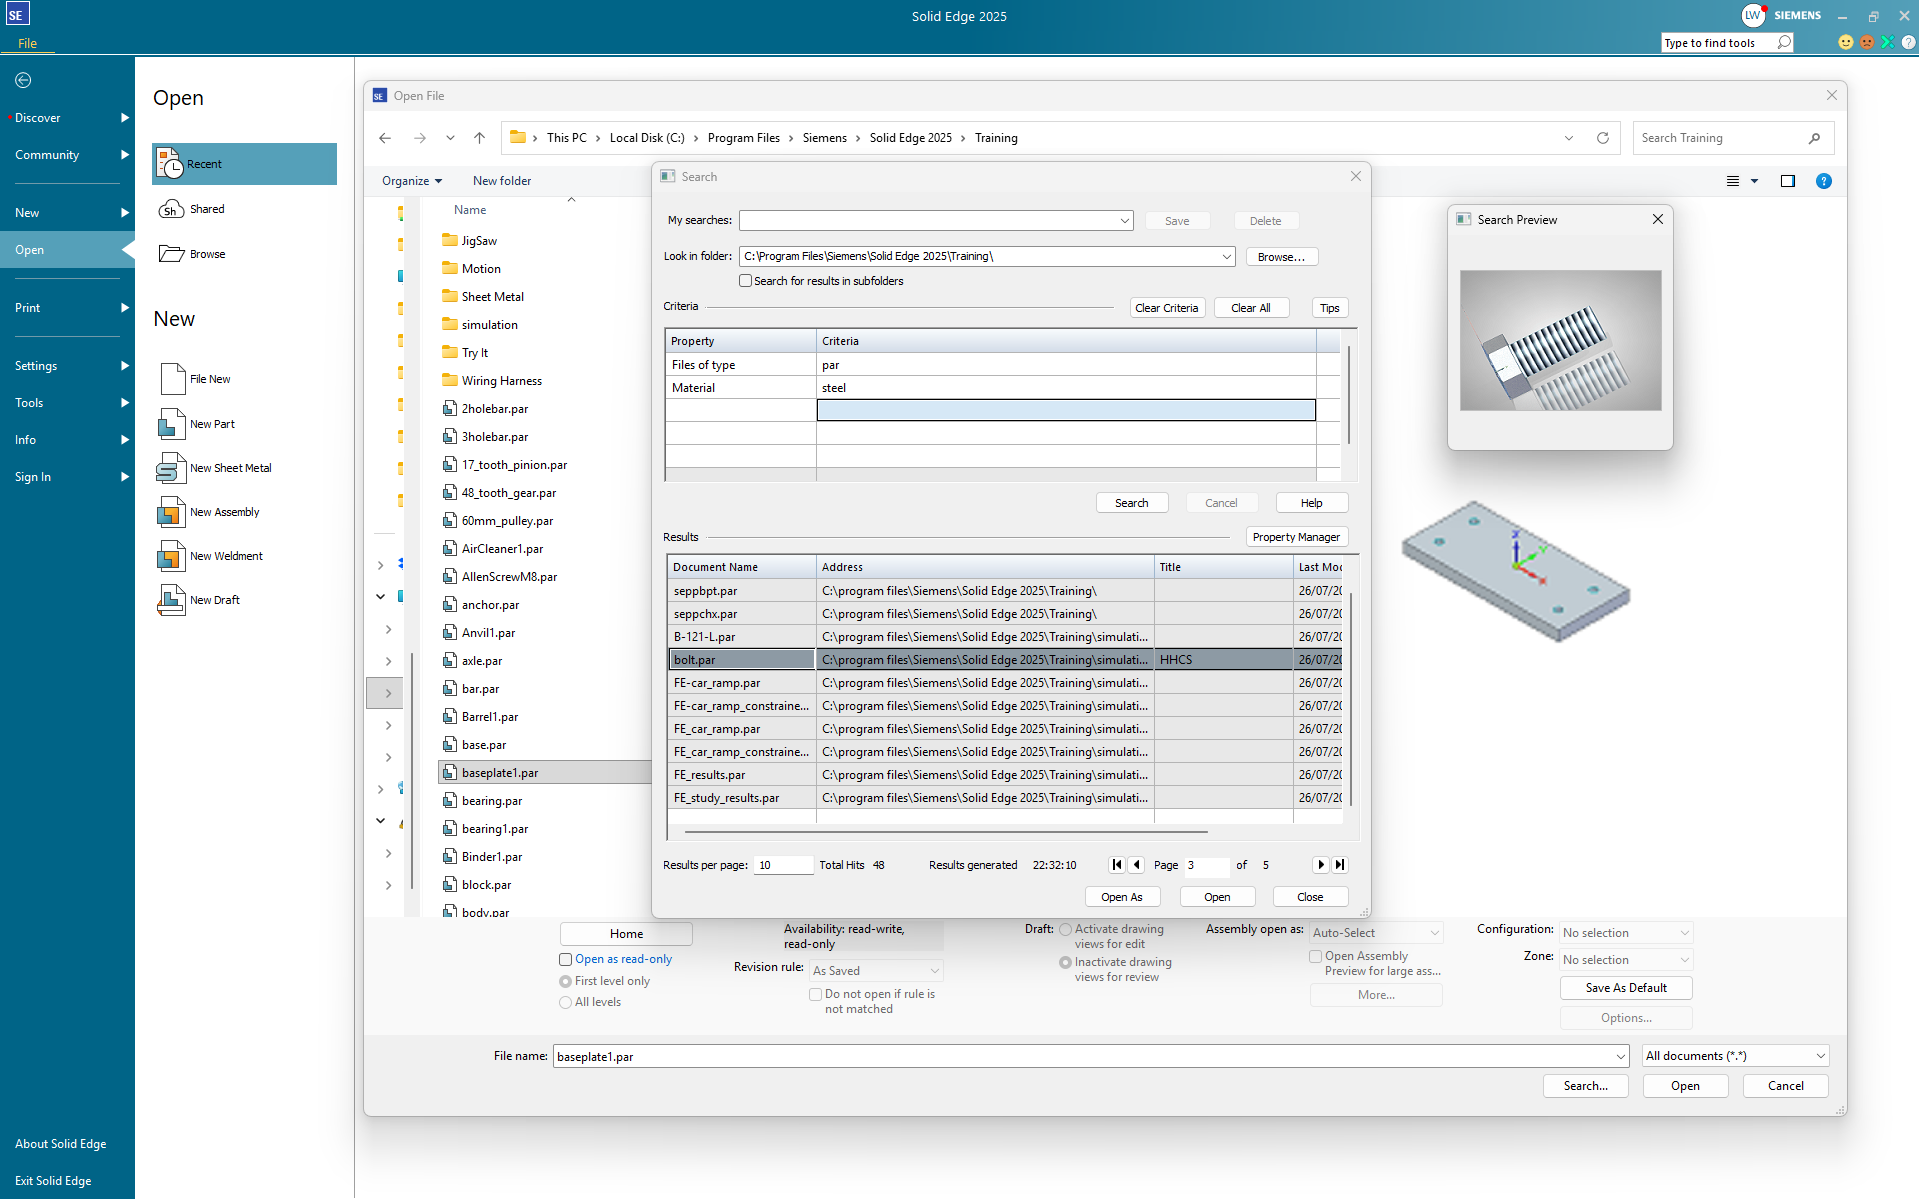Click the New Sheet Metal icon

tap(171, 468)
